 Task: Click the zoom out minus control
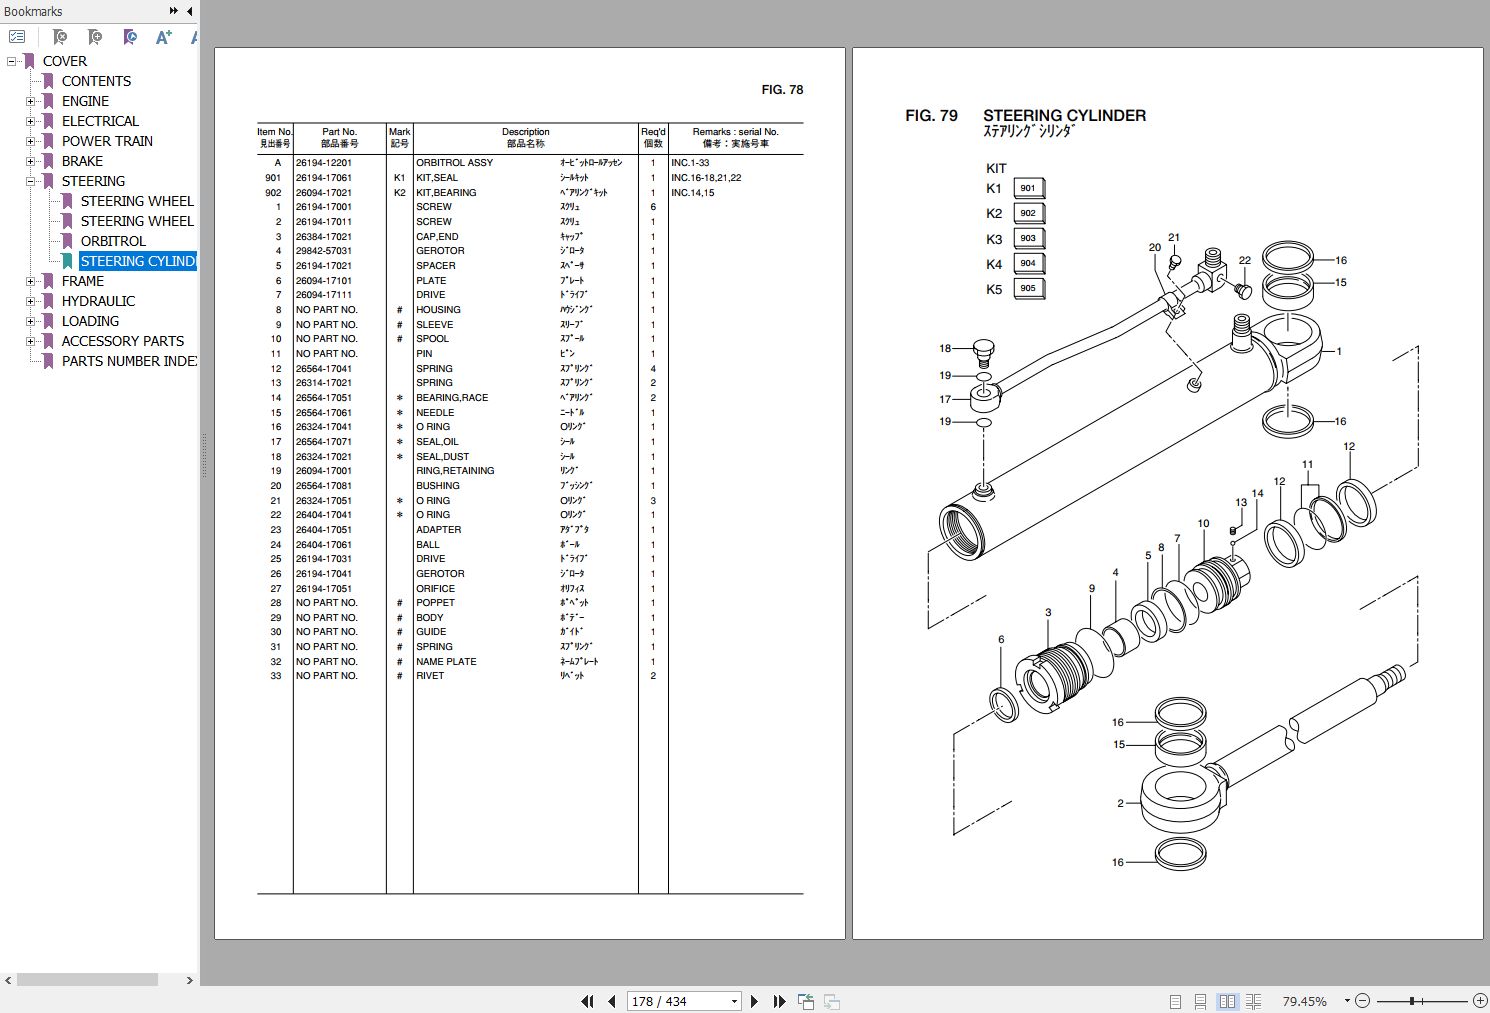pyautogui.click(x=1362, y=1001)
